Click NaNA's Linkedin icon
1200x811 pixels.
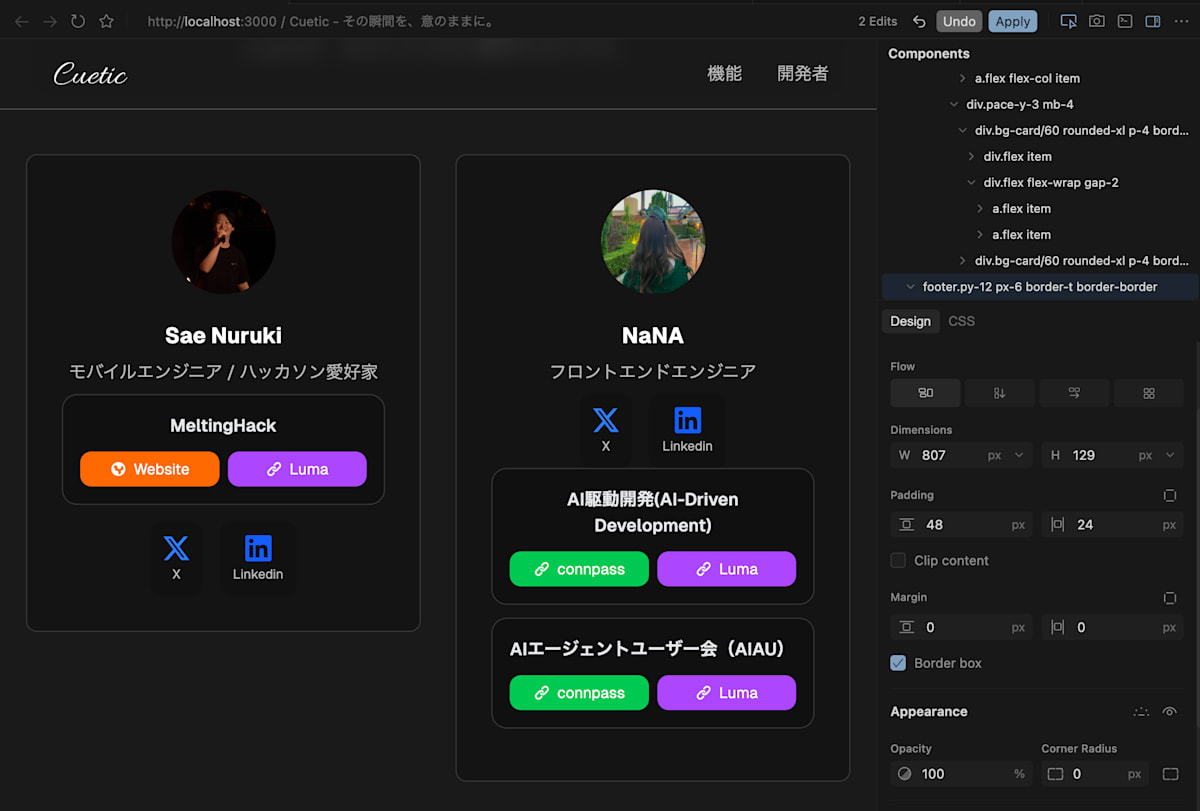[687, 430]
